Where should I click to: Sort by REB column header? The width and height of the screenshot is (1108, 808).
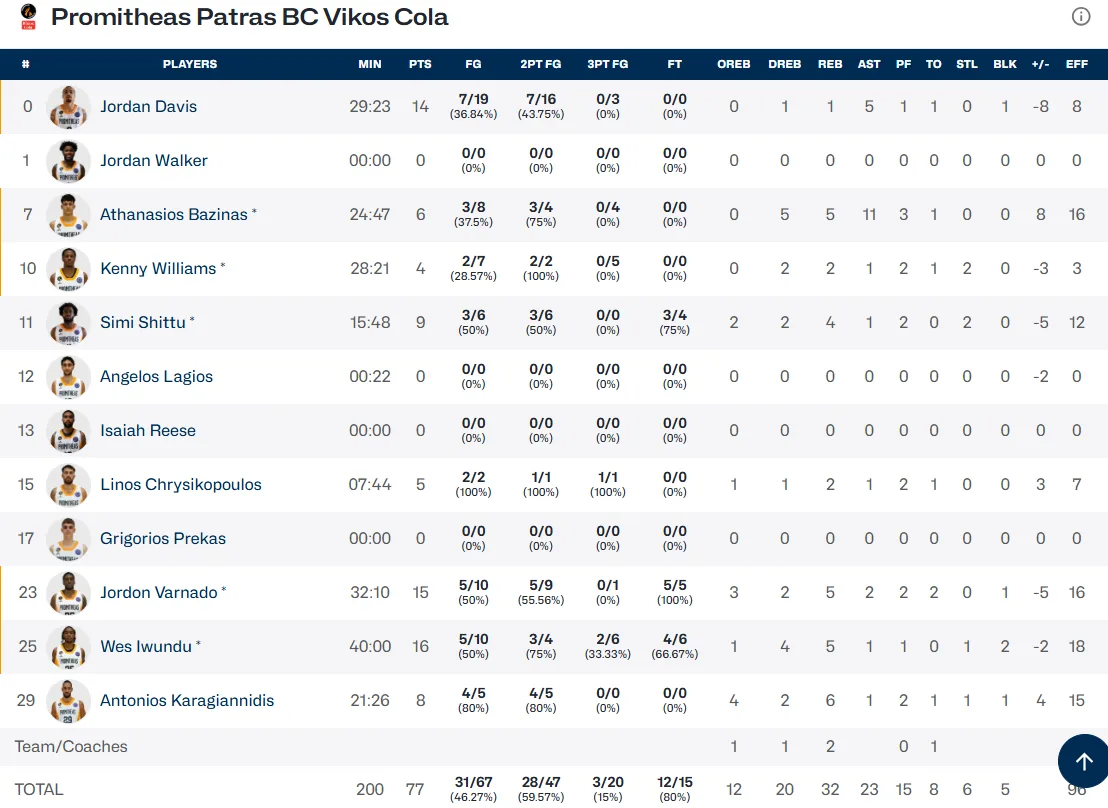pos(830,64)
